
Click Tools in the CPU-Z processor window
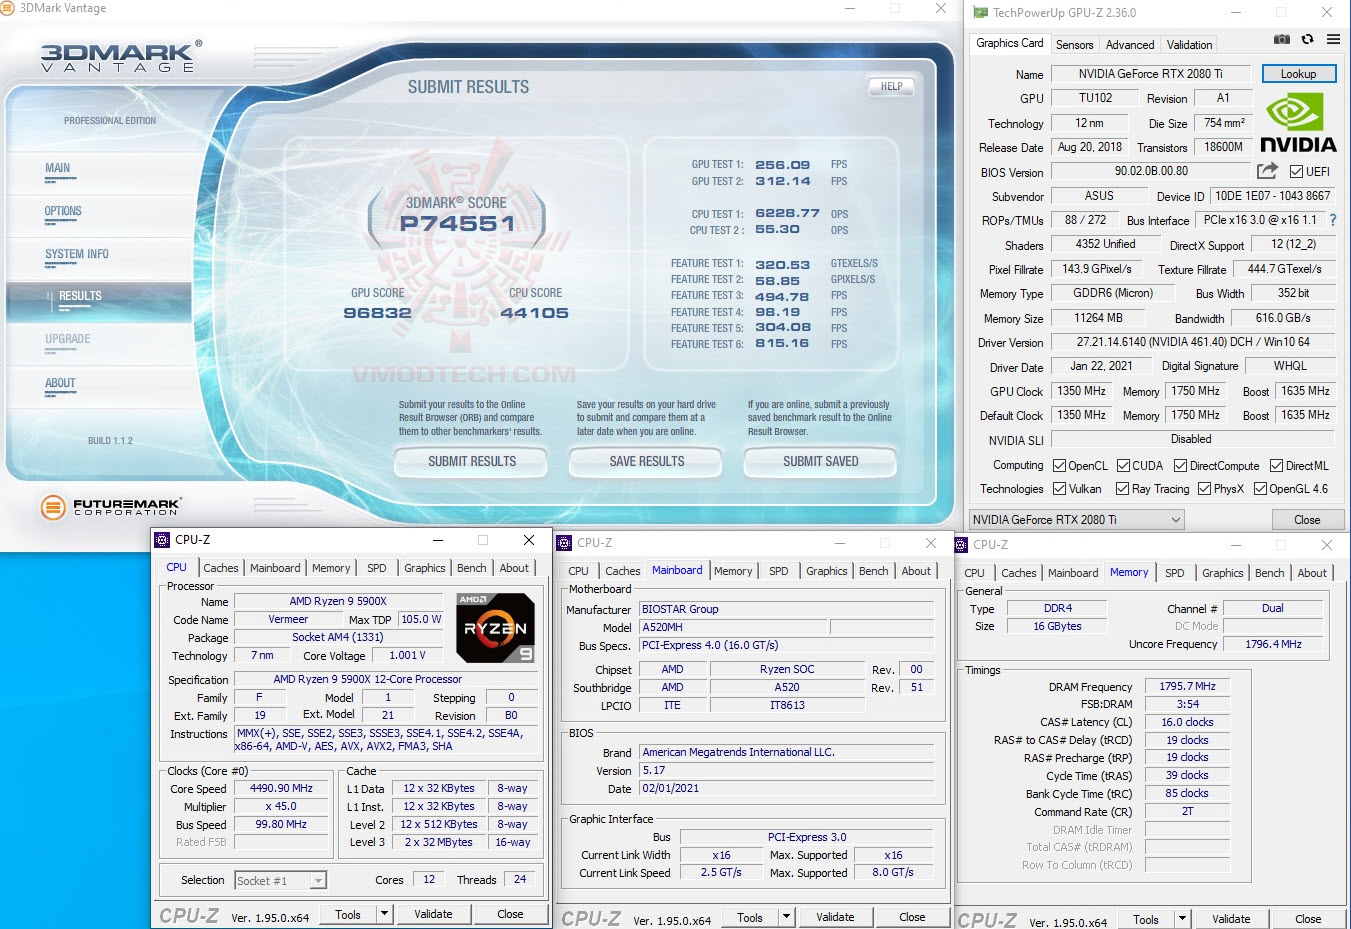pyautogui.click(x=348, y=914)
